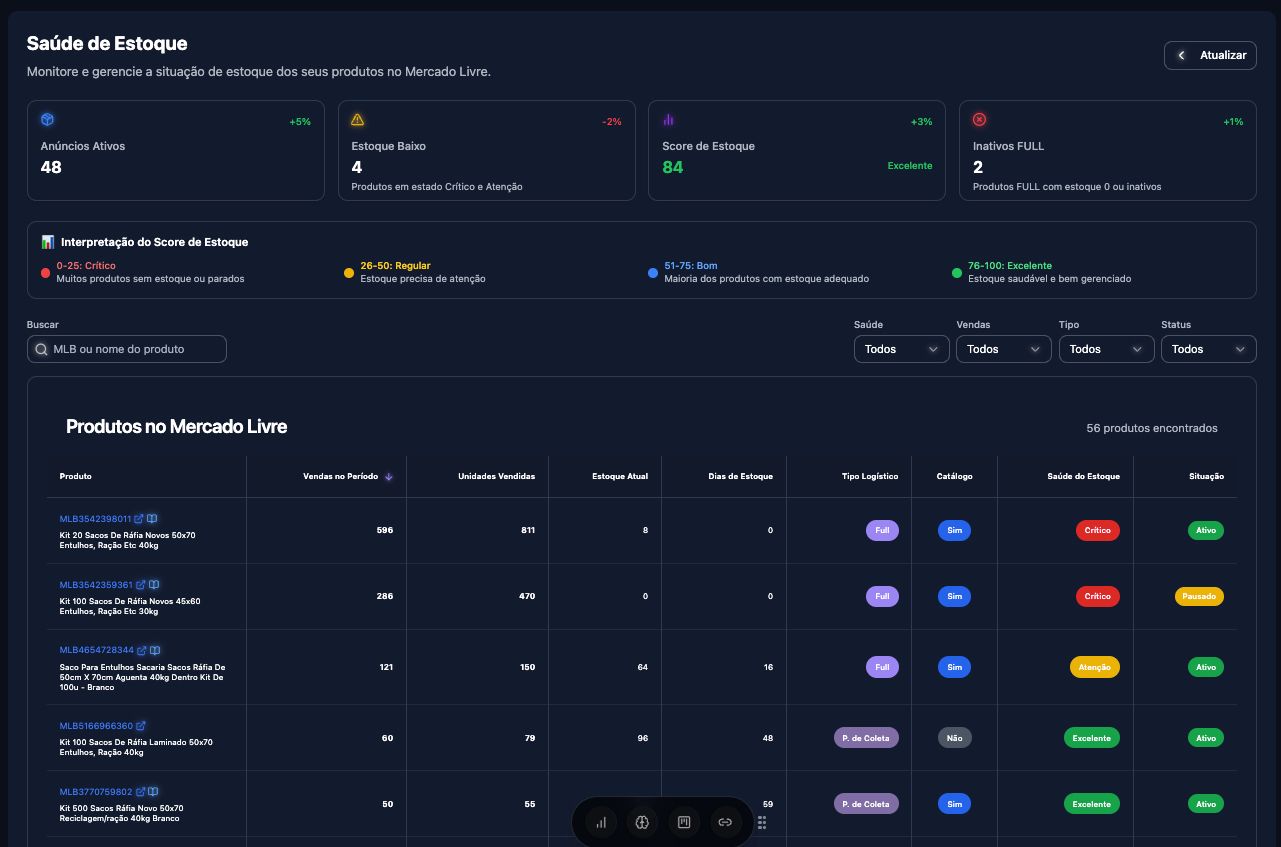
Task: Click the red X icon on the Inativos FULL card
Action: [x=979, y=119]
